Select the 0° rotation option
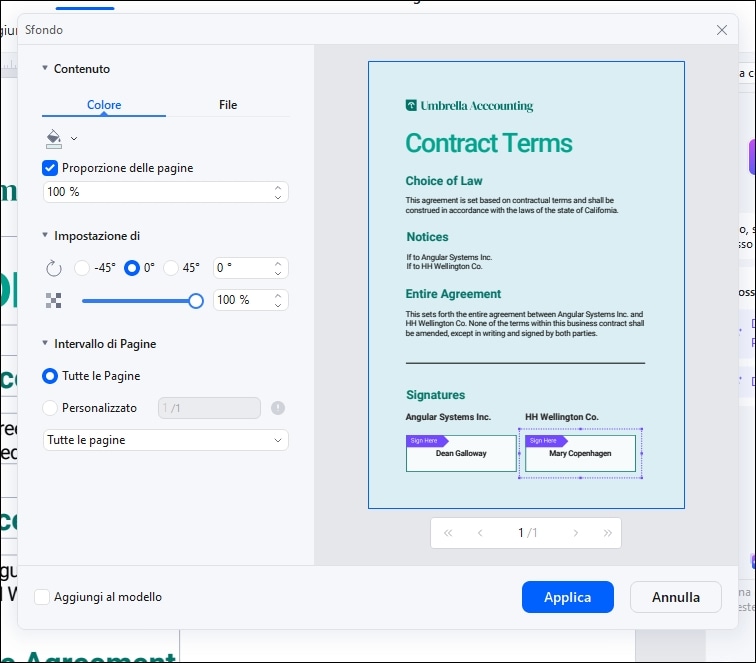 pyautogui.click(x=132, y=268)
